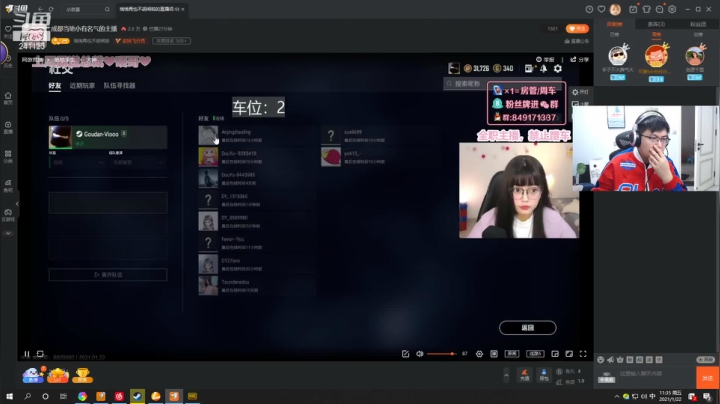Viewport: 720px width, 404px height.
Task: Open first ranked viewer avatar with sunglasses
Action: pos(618,56)
